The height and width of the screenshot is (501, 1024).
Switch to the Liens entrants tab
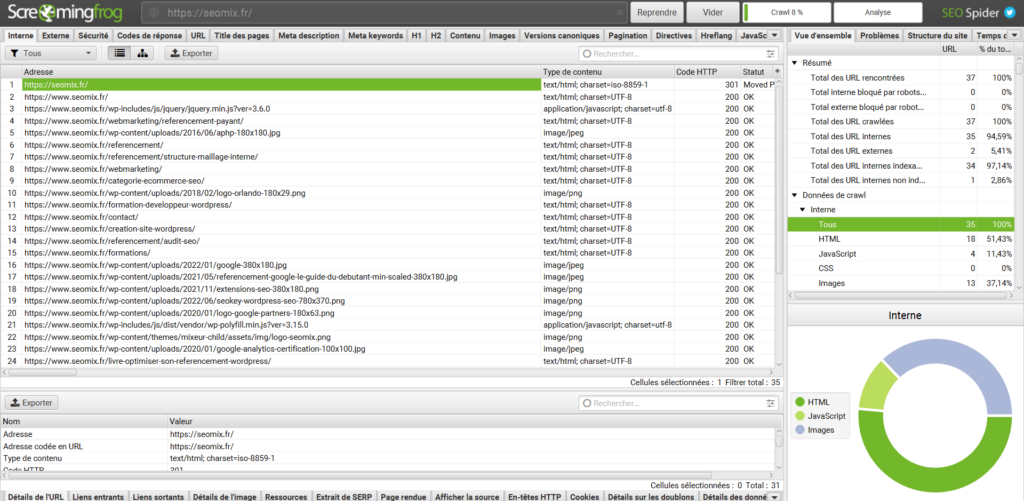tap(98, 496)
